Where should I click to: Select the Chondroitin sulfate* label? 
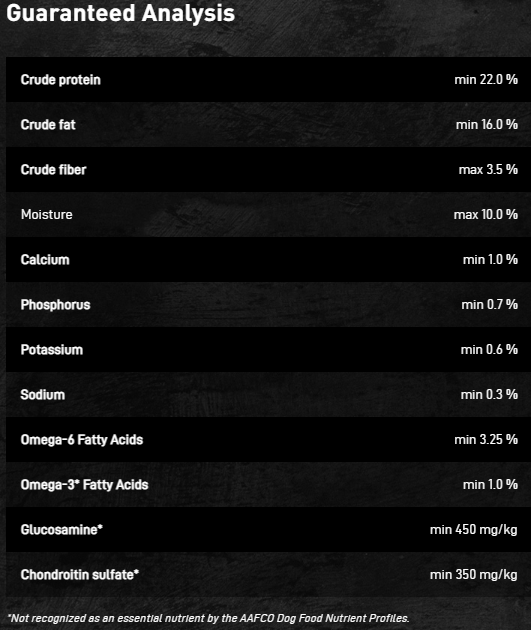tap(80, 575)
